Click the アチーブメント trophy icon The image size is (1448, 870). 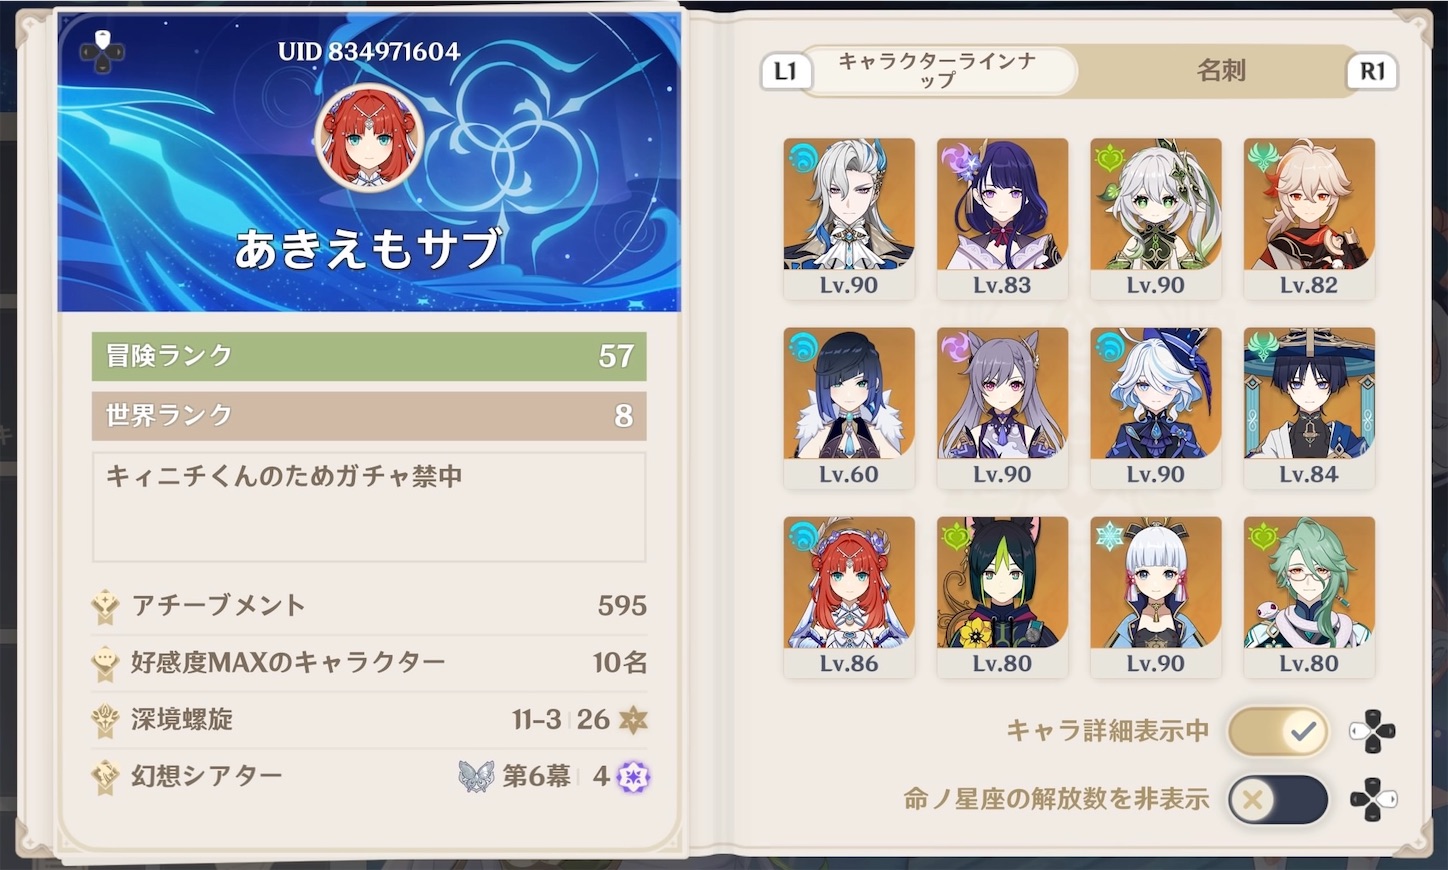105,606
